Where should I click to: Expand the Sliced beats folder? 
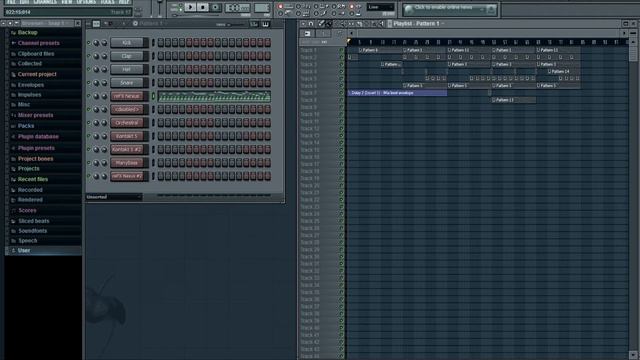(33, 221)
